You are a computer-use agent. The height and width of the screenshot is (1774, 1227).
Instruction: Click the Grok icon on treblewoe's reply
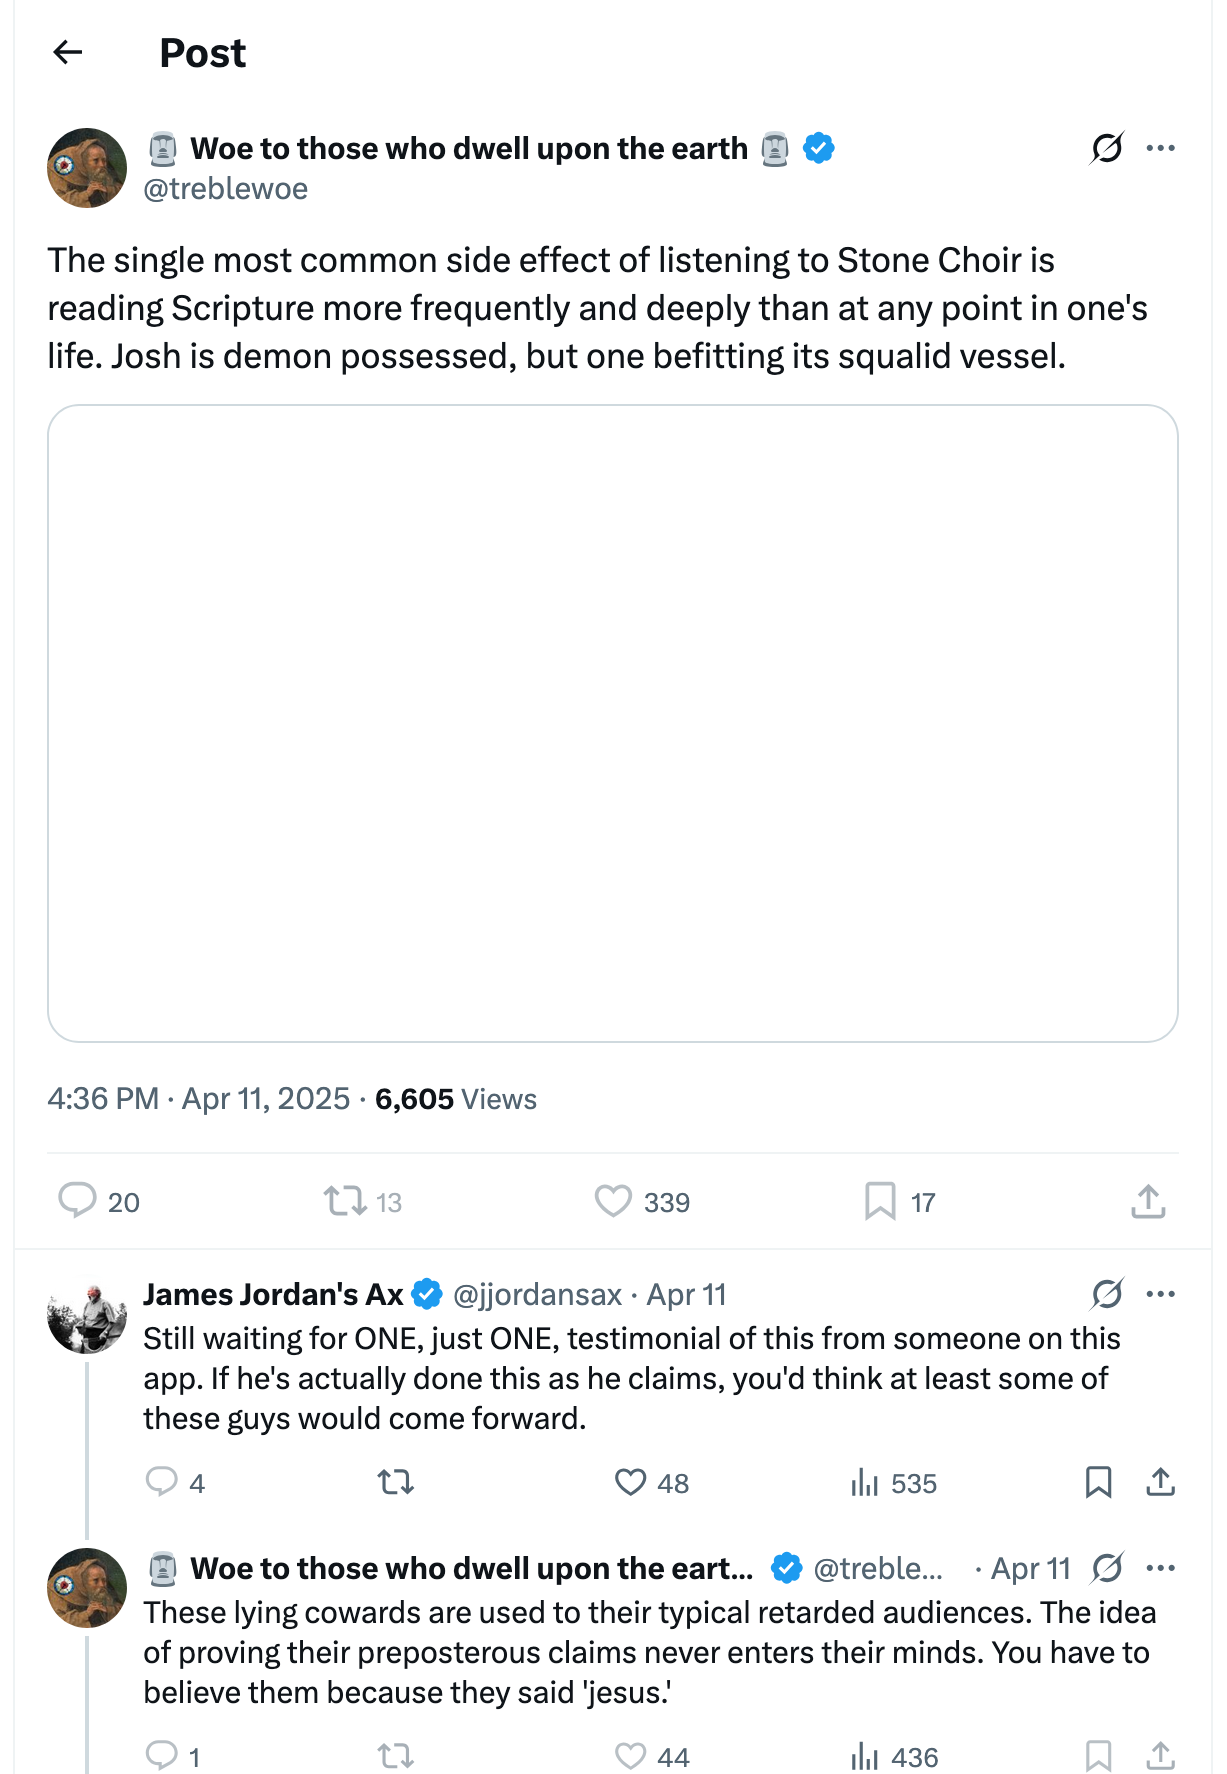pos(1107,1568)
